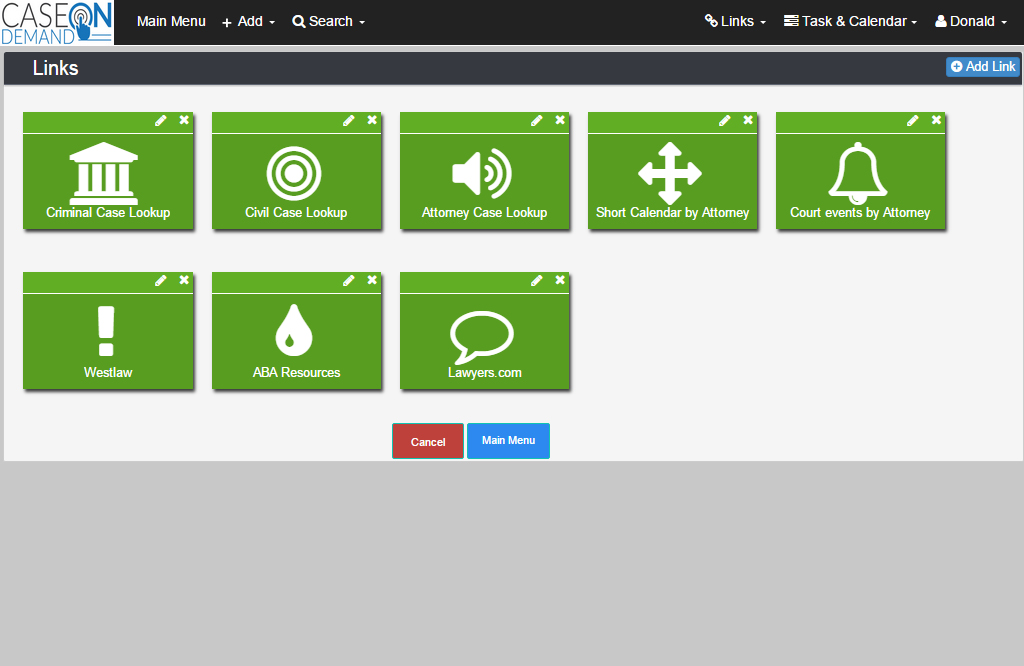Open Westlaw exclamation mark icon
The image size is (1024, 666).
pos(106,330)
